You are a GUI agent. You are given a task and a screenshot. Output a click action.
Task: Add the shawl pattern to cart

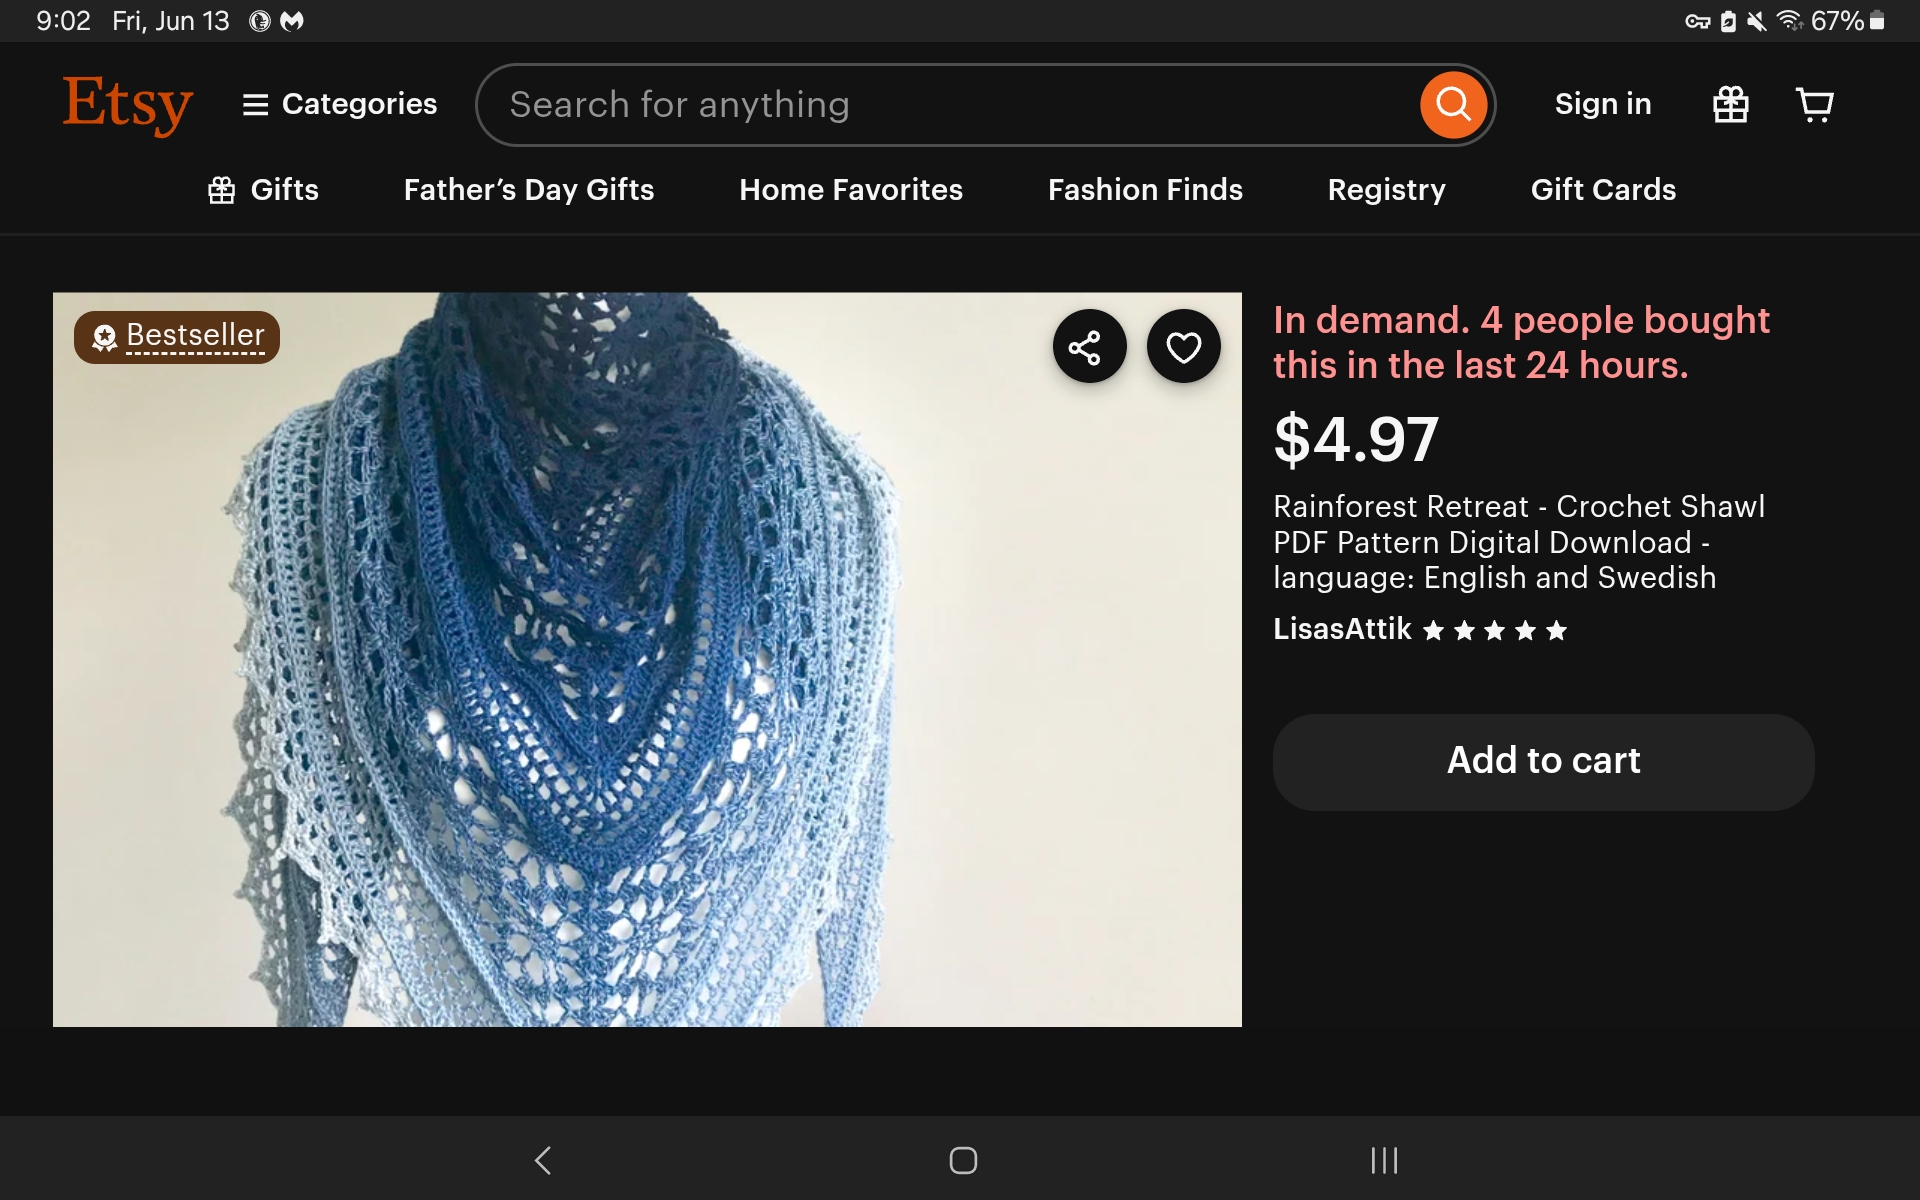click(1543, 762)
